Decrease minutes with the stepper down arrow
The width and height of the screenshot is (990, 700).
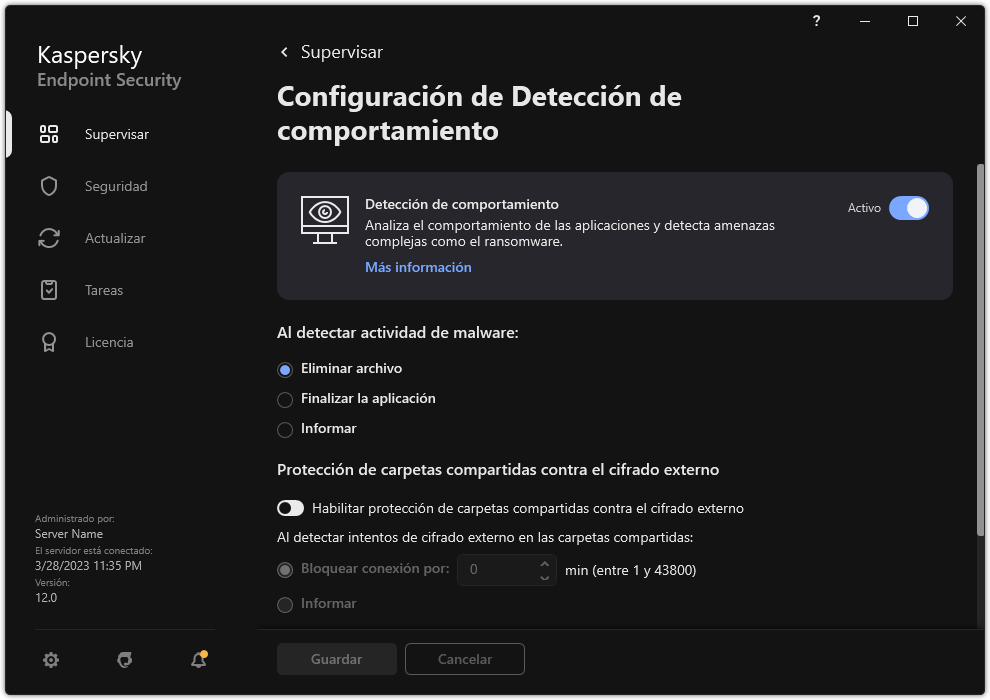543,577
